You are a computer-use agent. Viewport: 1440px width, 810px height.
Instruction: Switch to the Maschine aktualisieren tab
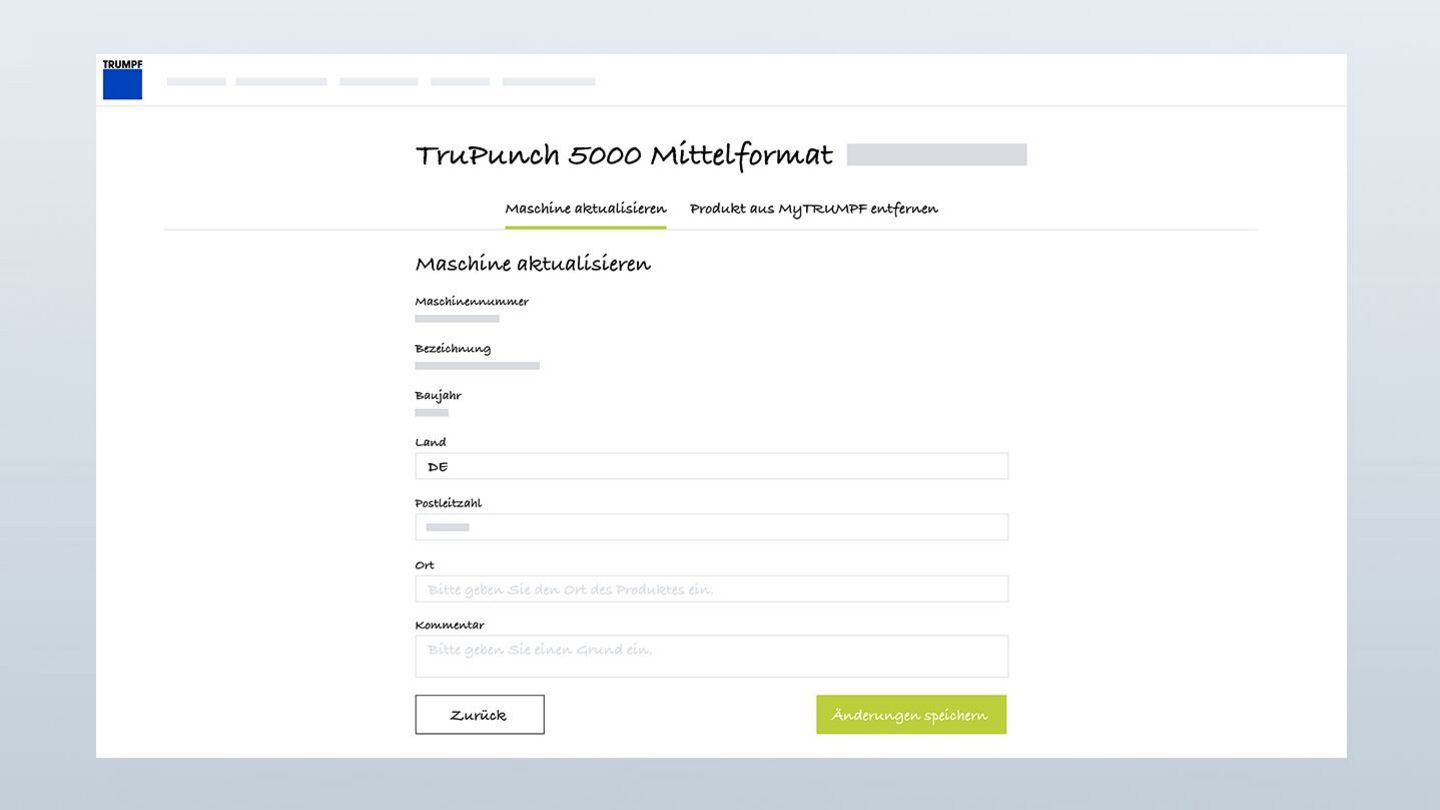click(585, 209)
